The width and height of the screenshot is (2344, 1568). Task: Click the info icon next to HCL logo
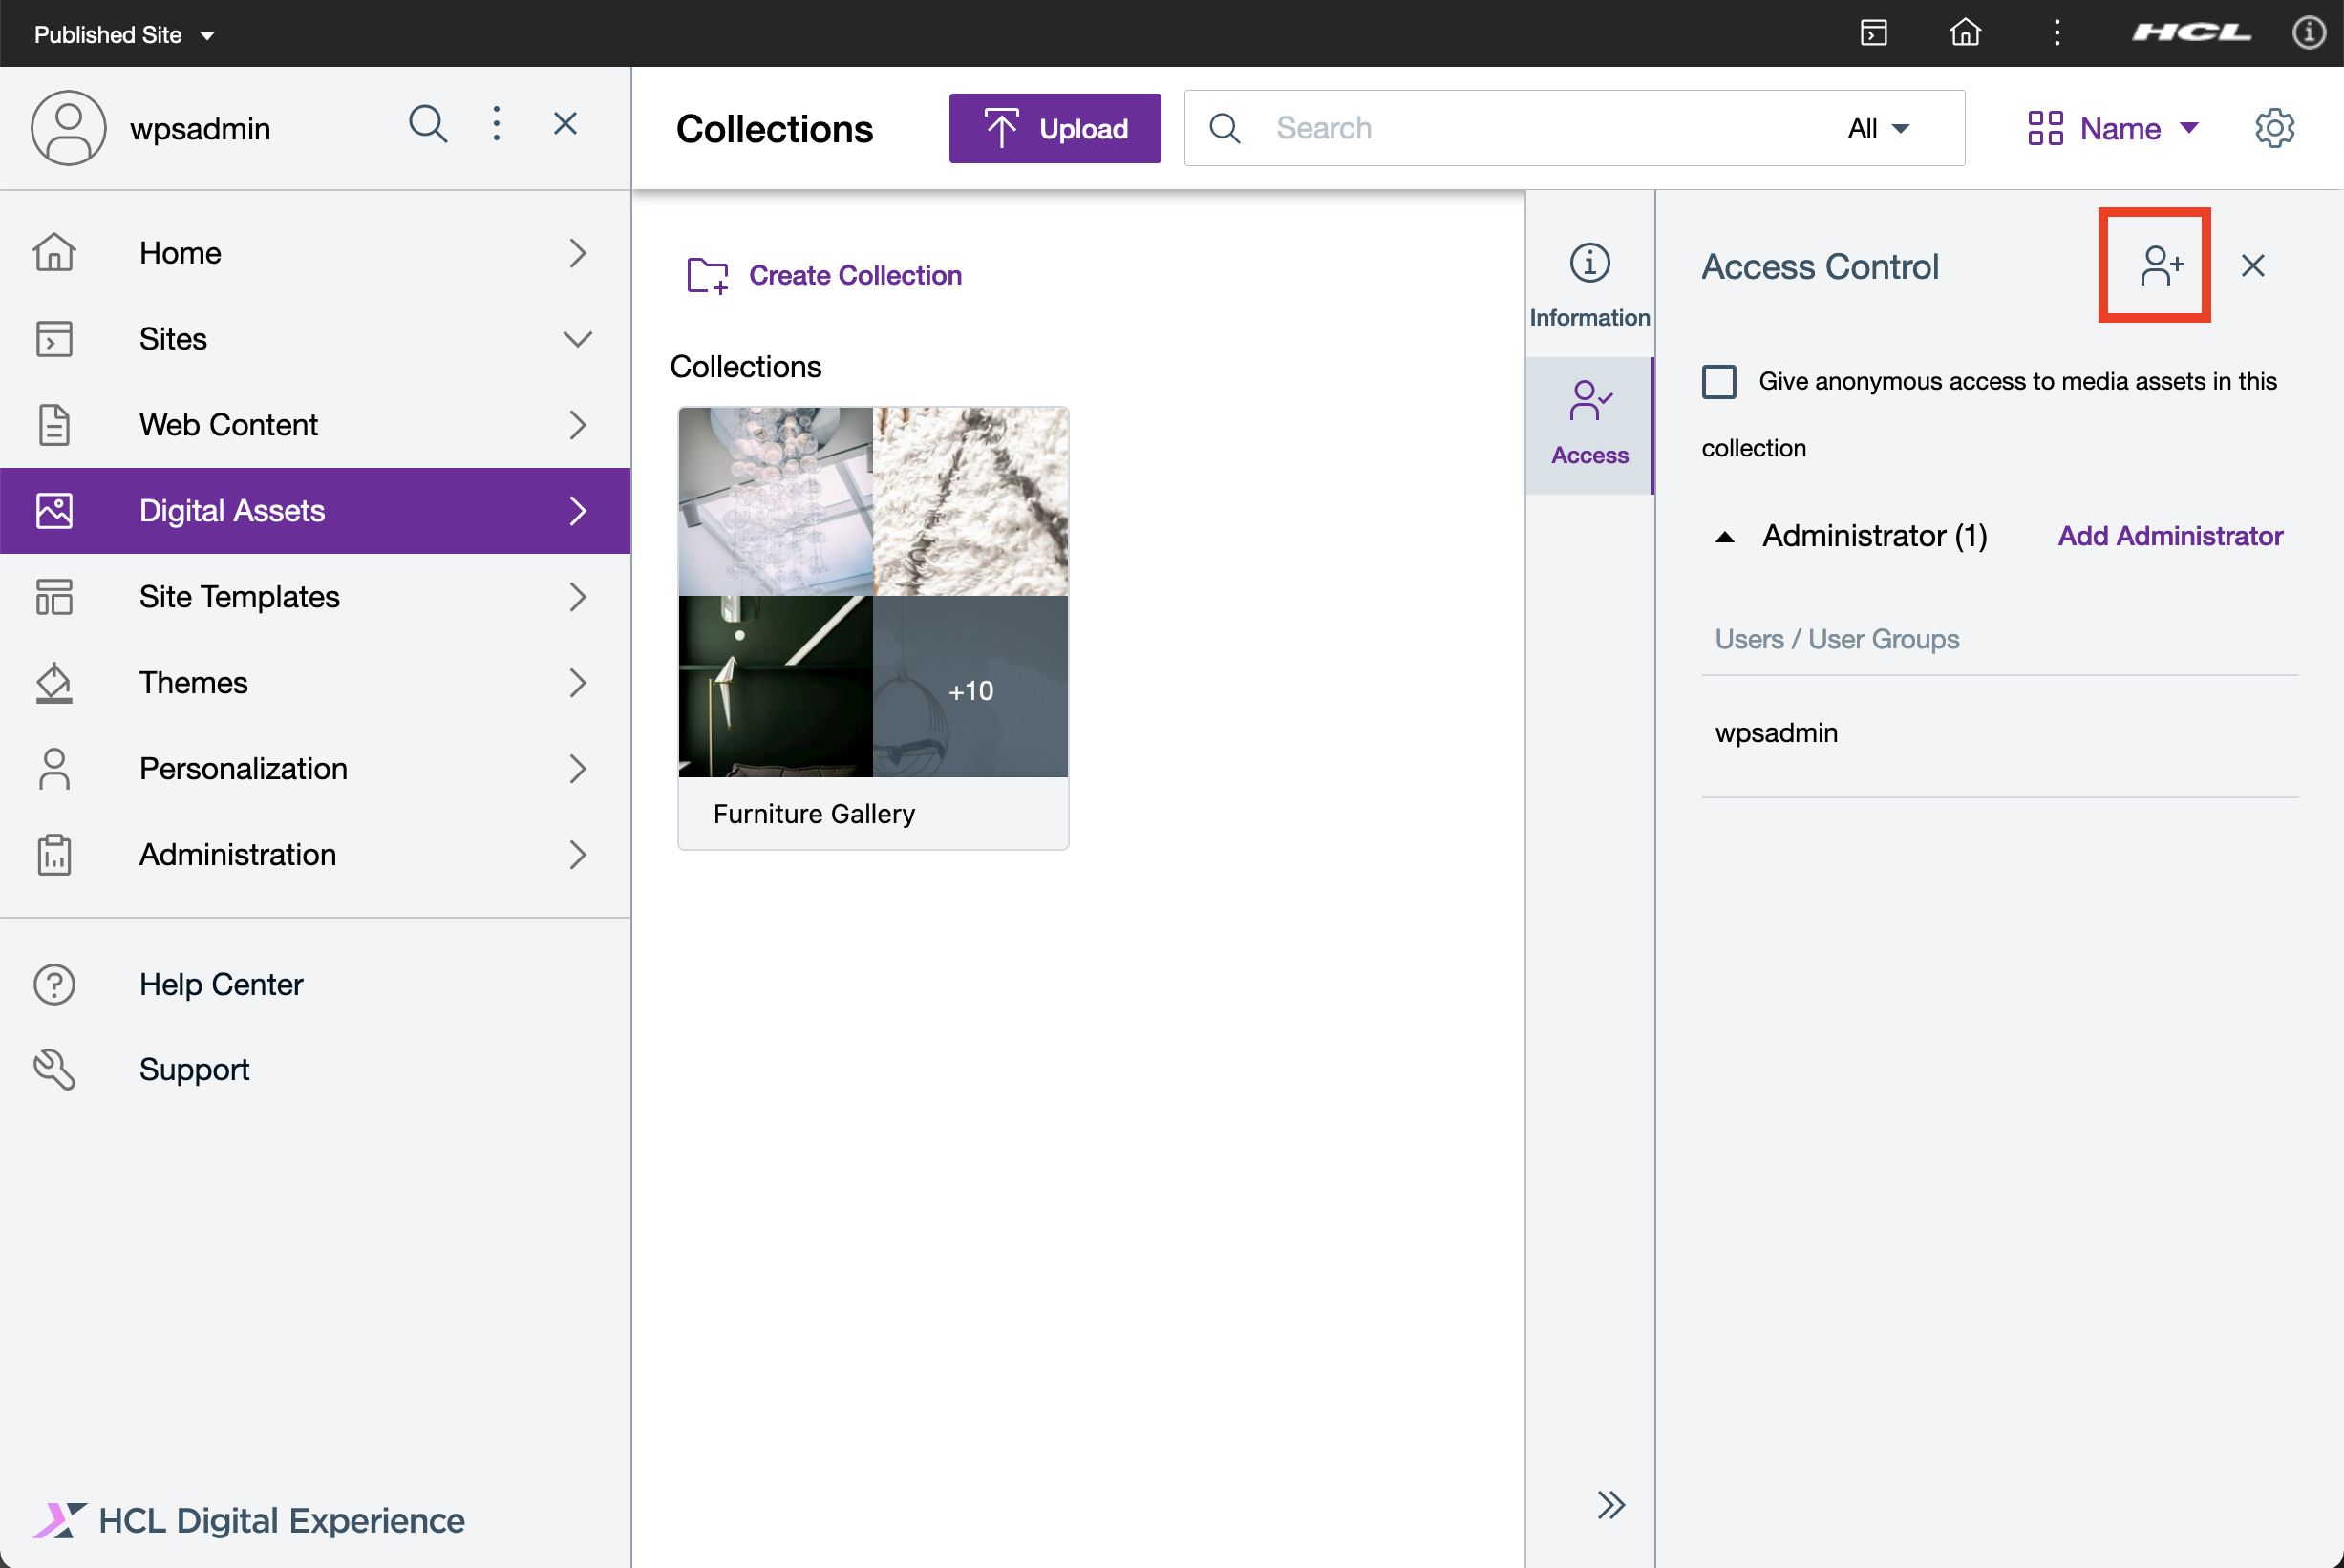[2308, 33]
